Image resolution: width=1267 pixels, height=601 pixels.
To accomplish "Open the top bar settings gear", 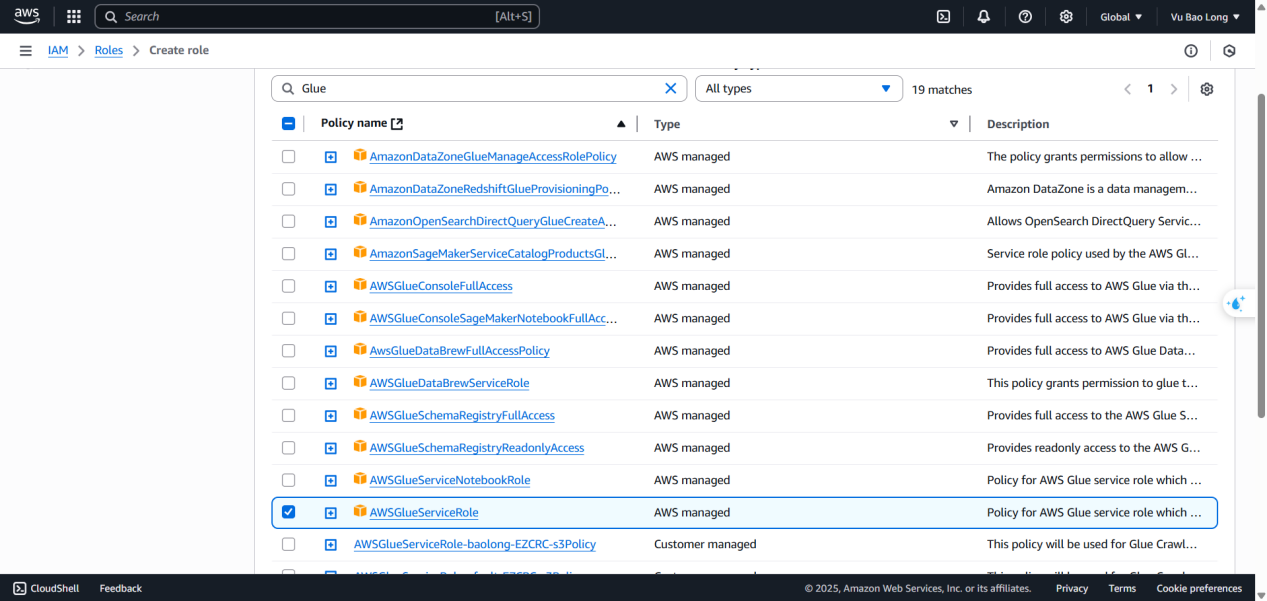I will (1066, 17).
